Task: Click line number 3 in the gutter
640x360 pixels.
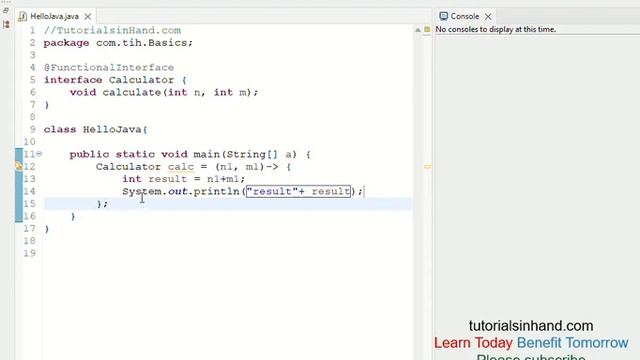Action: pyautogui.click(x=33, y=55)
